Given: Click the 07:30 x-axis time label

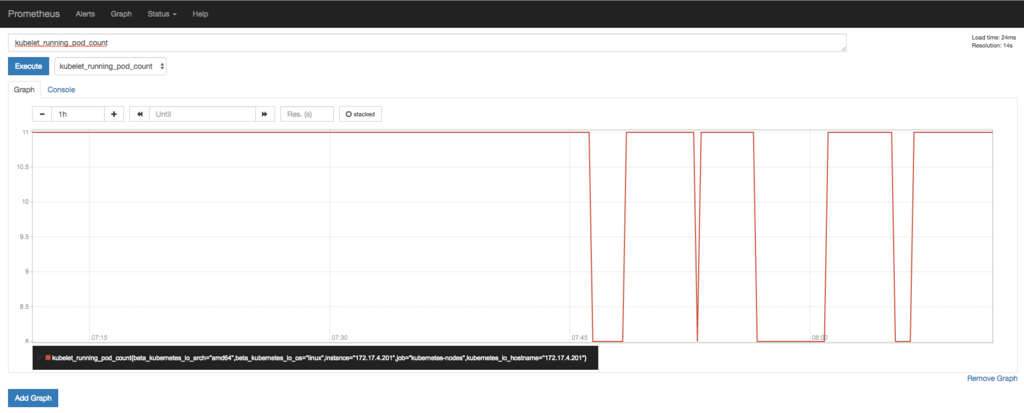Looking at the screenshot, I should (340, 337).
